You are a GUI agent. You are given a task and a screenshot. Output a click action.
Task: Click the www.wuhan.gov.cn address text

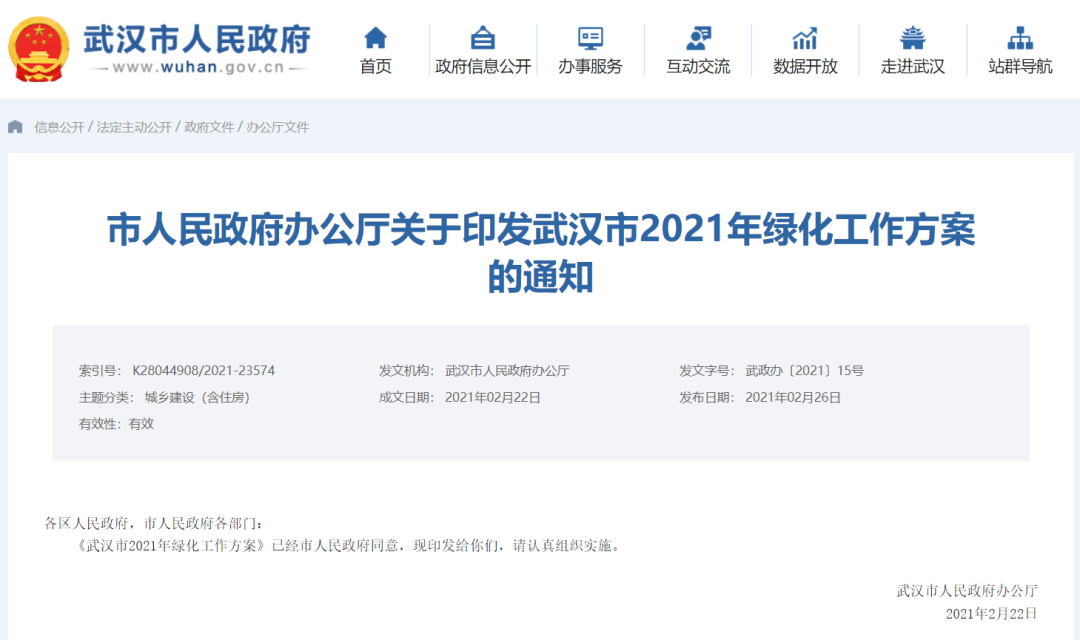(x=198, y=68)
